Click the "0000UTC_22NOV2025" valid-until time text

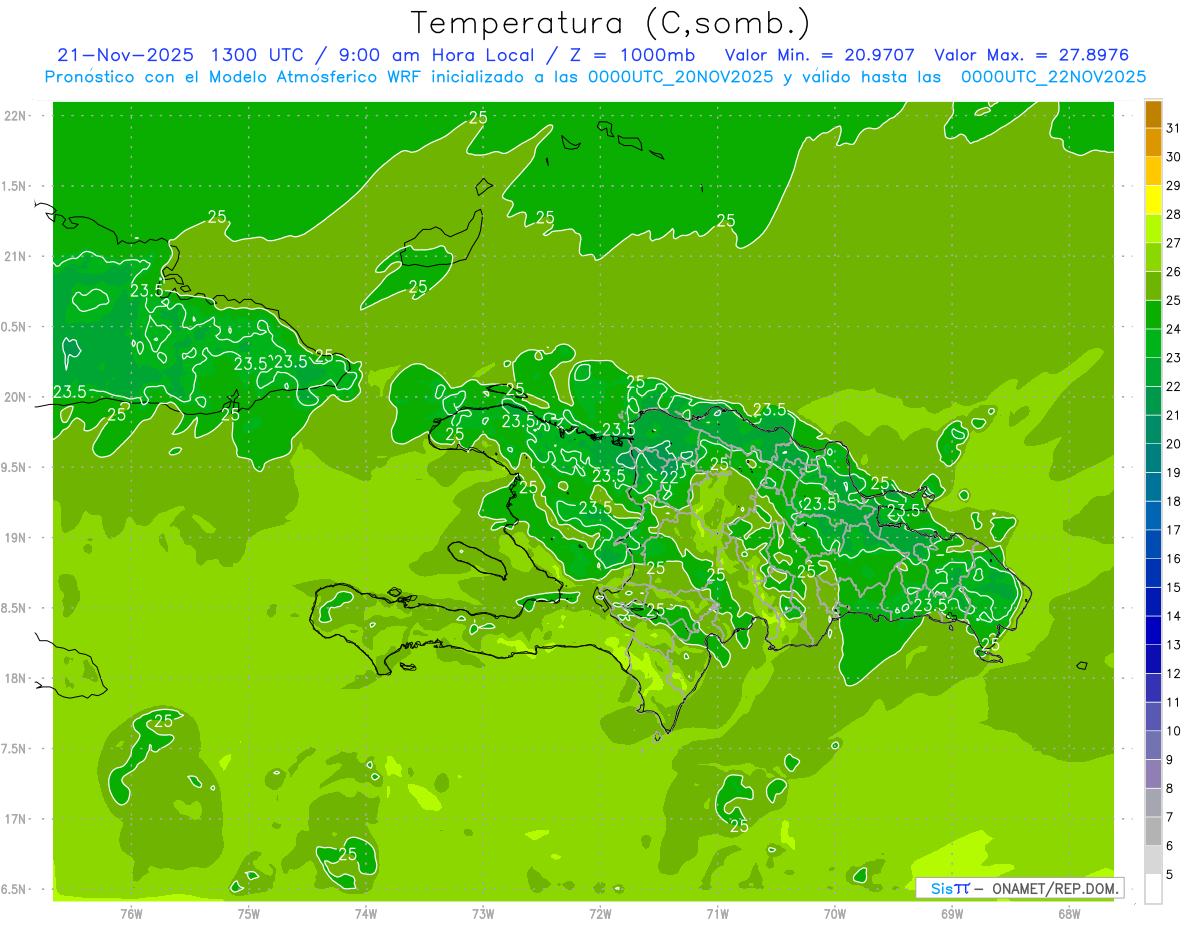click(1054, 77)
